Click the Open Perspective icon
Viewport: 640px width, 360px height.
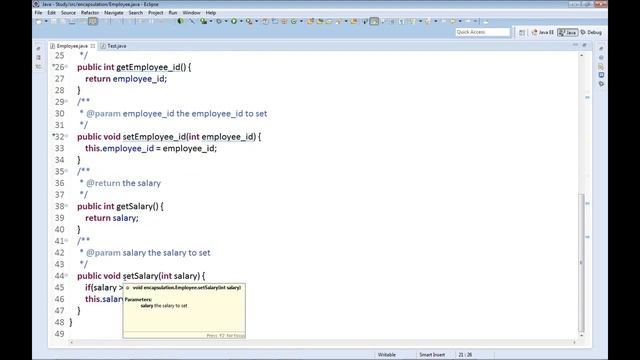click(x=522, y=32)
